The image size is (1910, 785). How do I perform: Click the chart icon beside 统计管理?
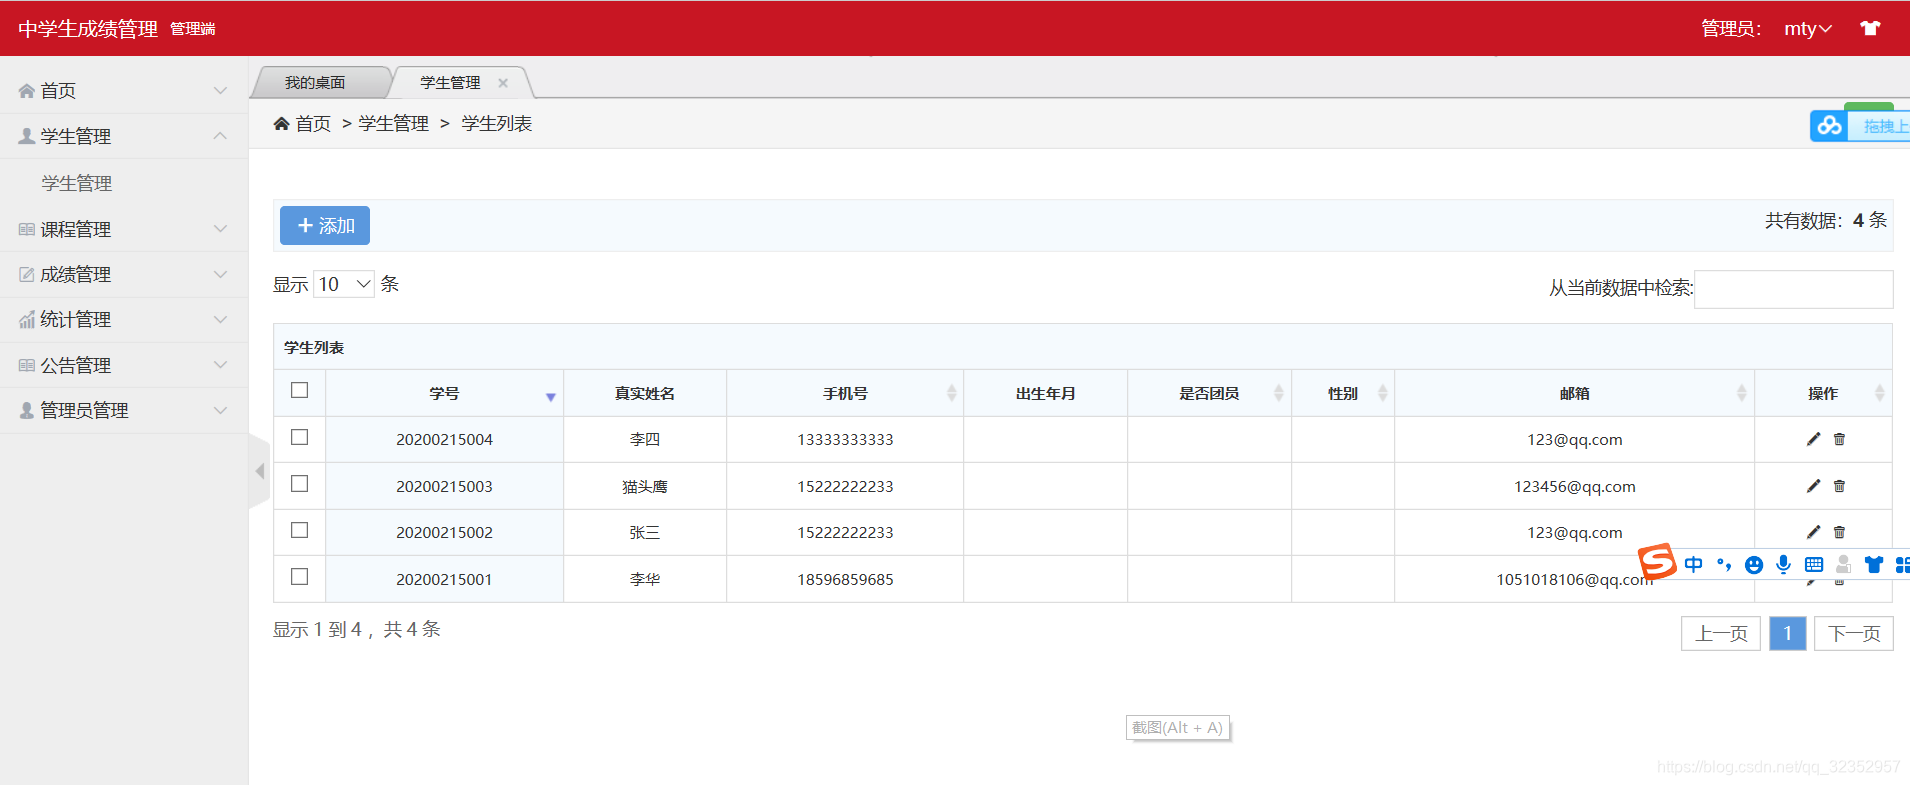click(x=27, y=320)
